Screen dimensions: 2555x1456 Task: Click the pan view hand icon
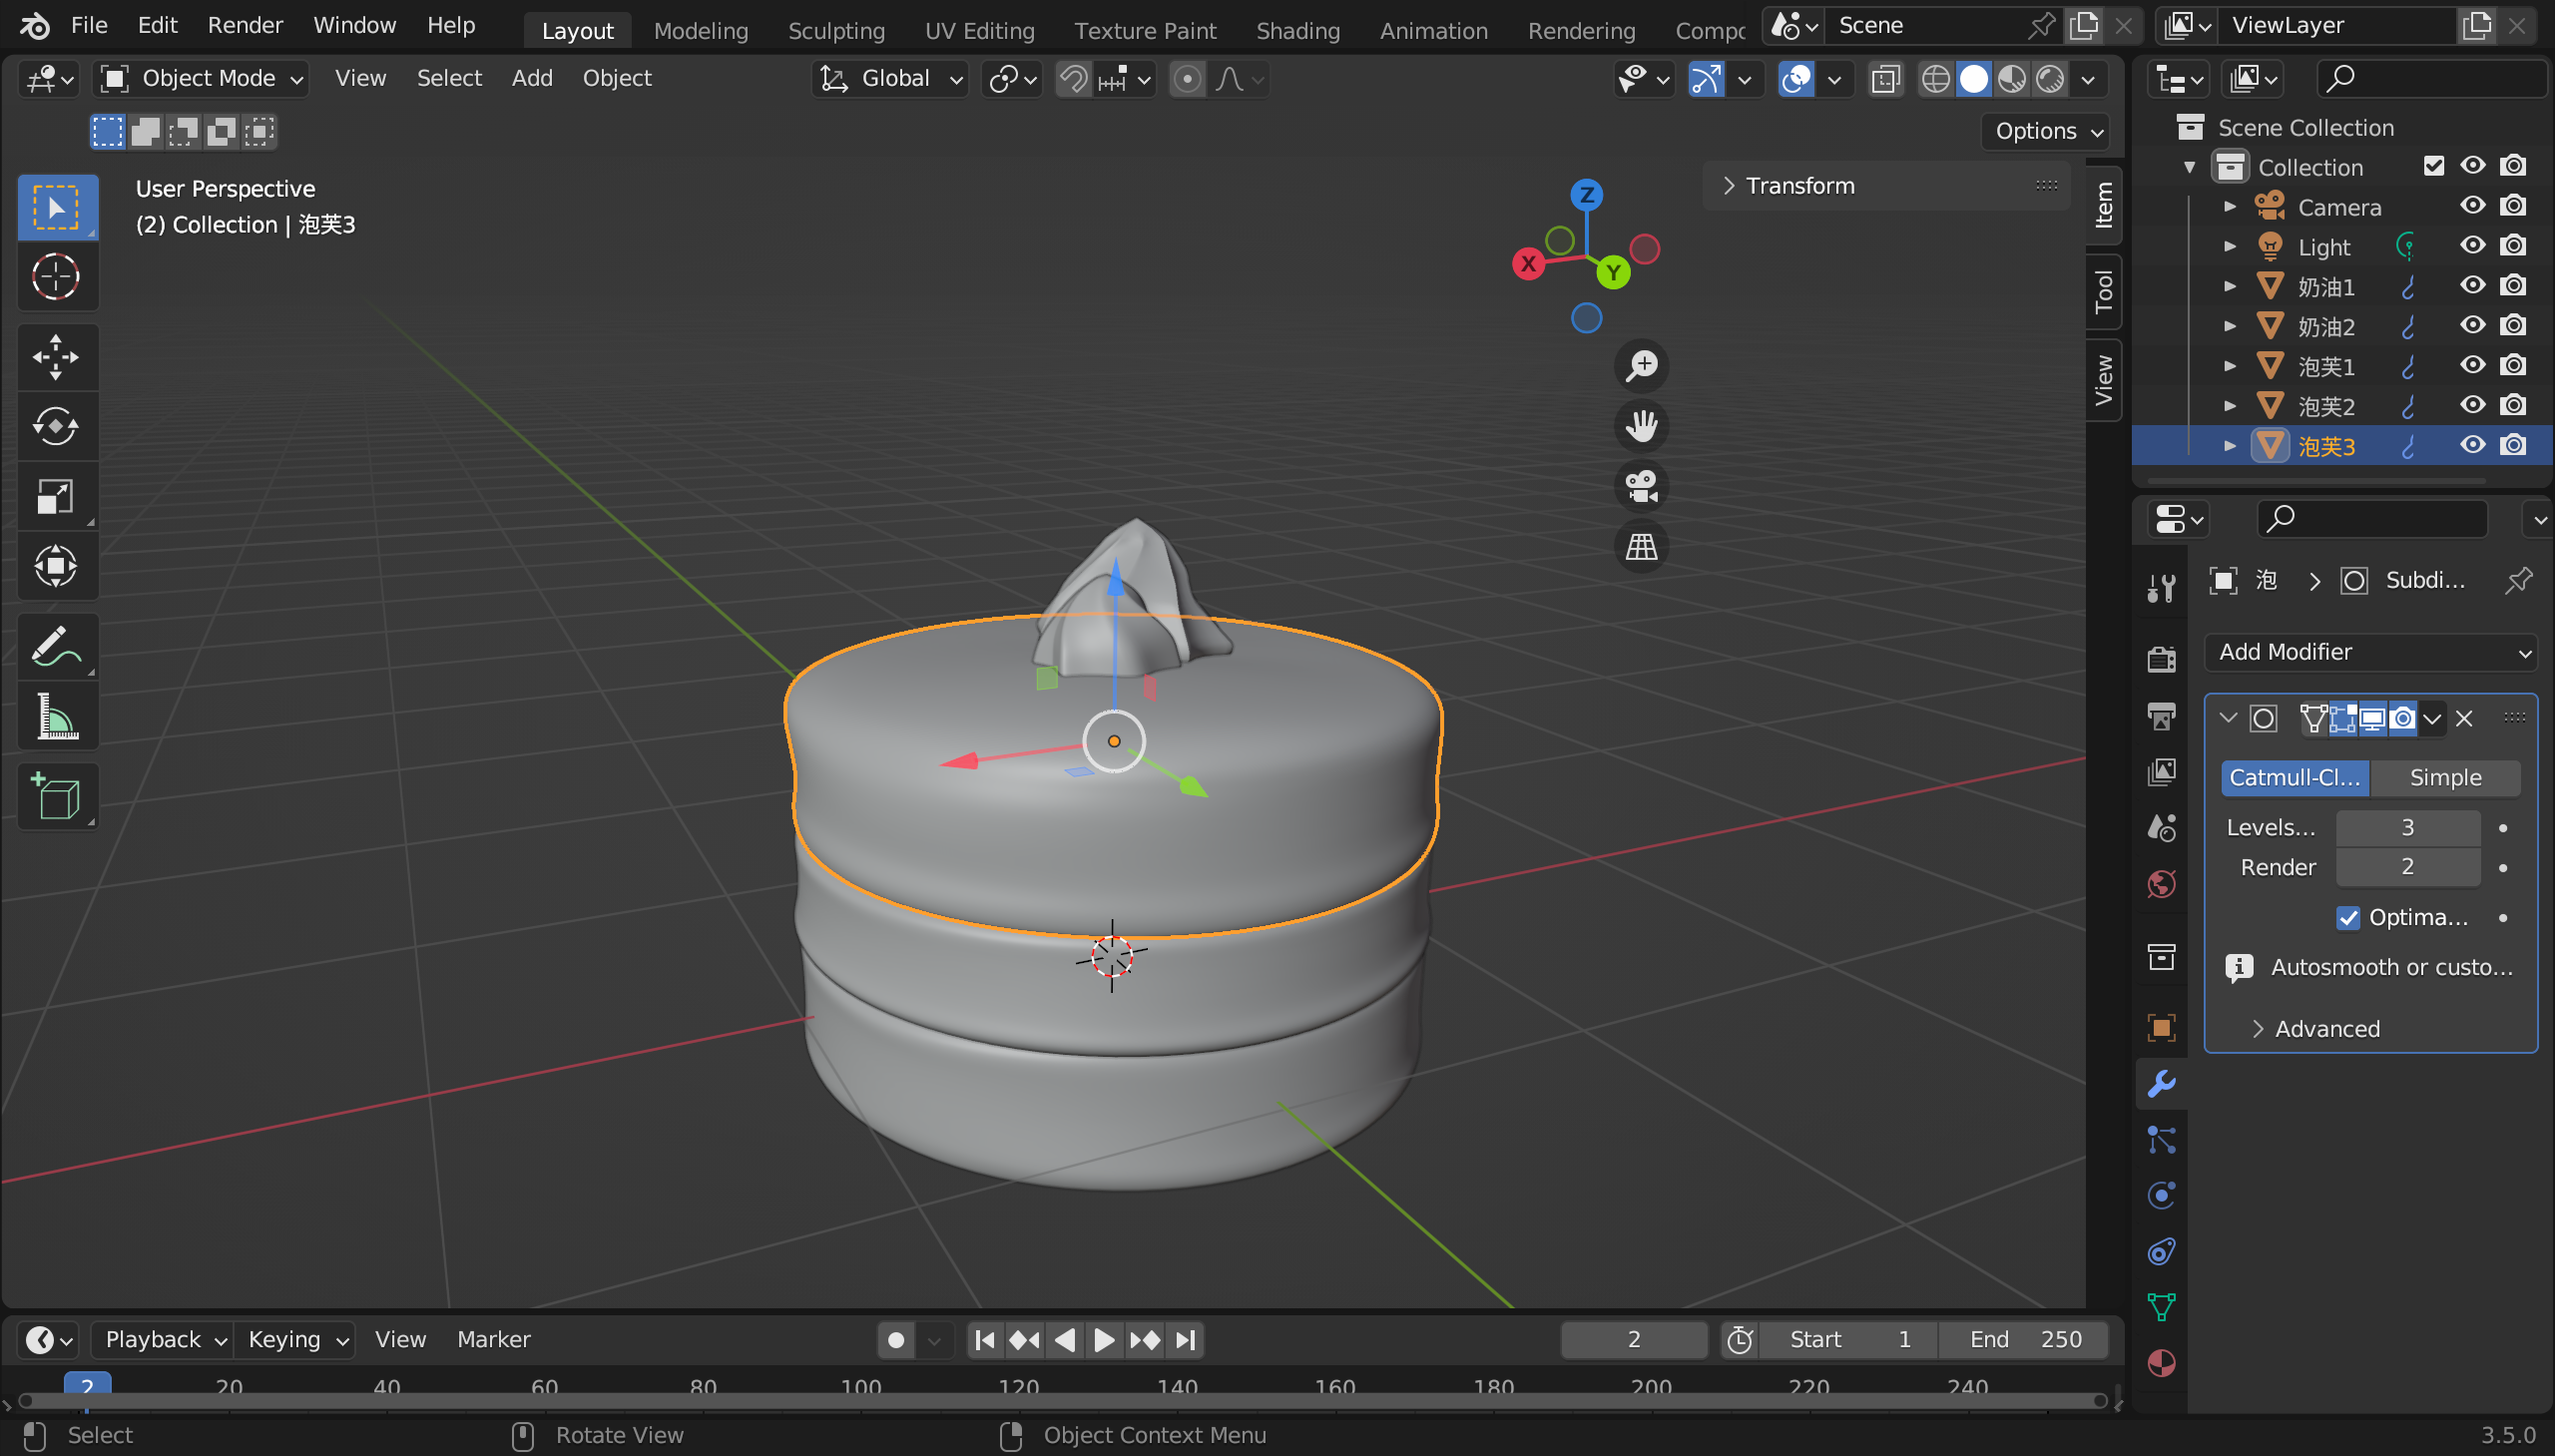(1641, 426)
